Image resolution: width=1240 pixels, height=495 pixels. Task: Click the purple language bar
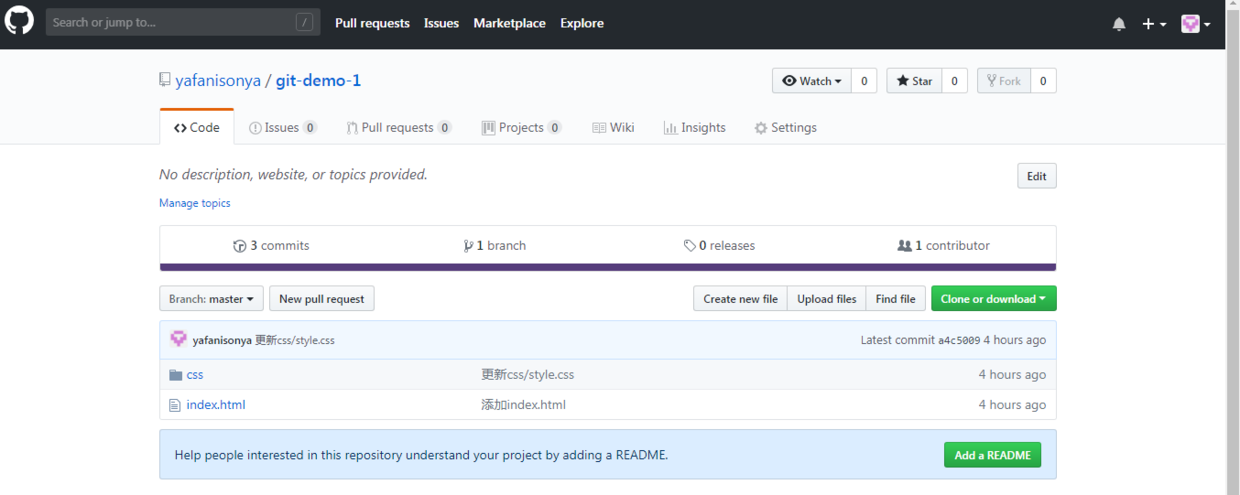tap(607, 267)
